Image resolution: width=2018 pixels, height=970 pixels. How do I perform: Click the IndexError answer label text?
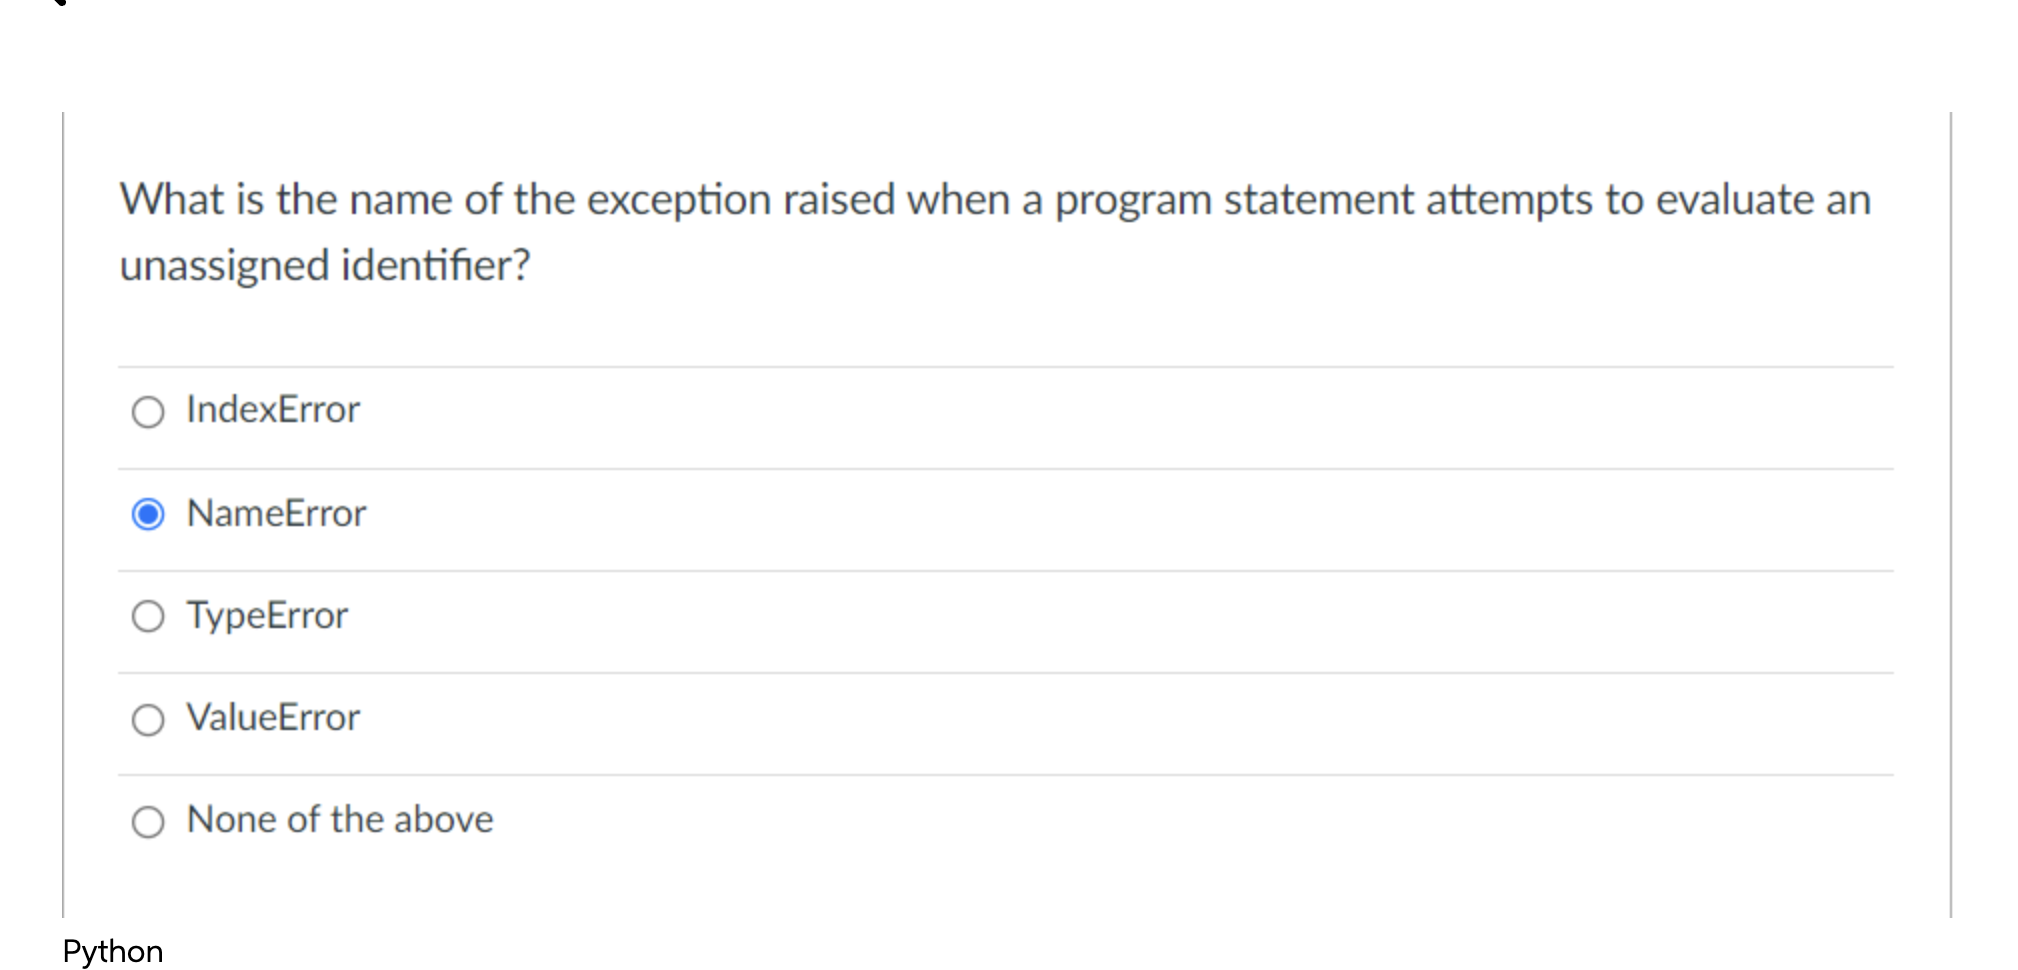pos(273,410)
